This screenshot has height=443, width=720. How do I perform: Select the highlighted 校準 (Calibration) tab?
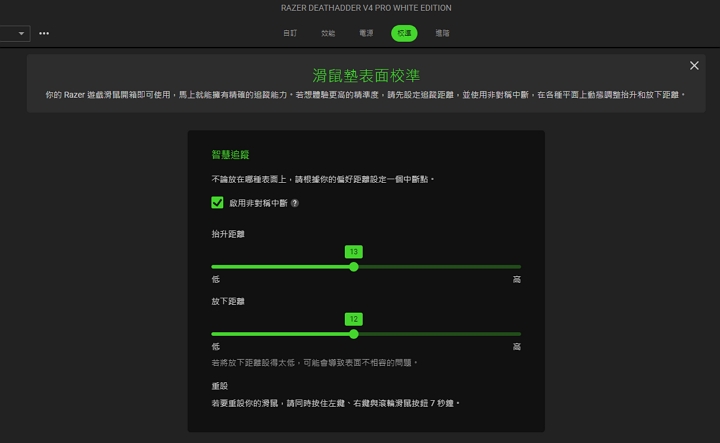[404, 33]
